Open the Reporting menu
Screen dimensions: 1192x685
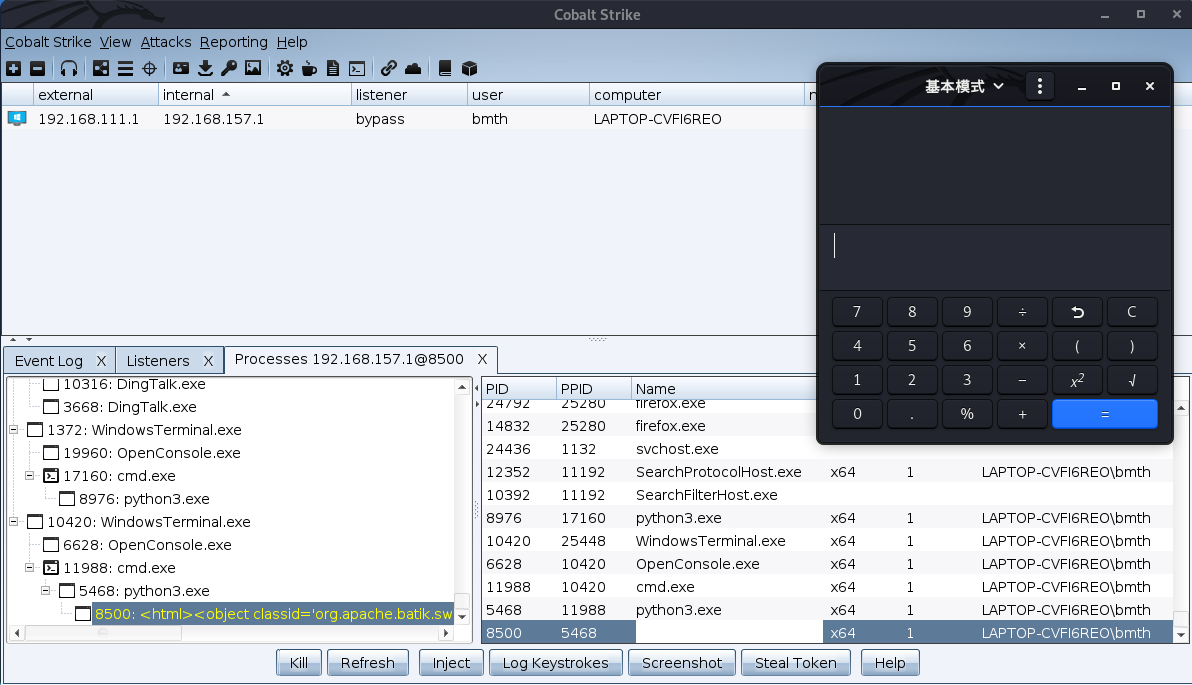click(233, 42)
